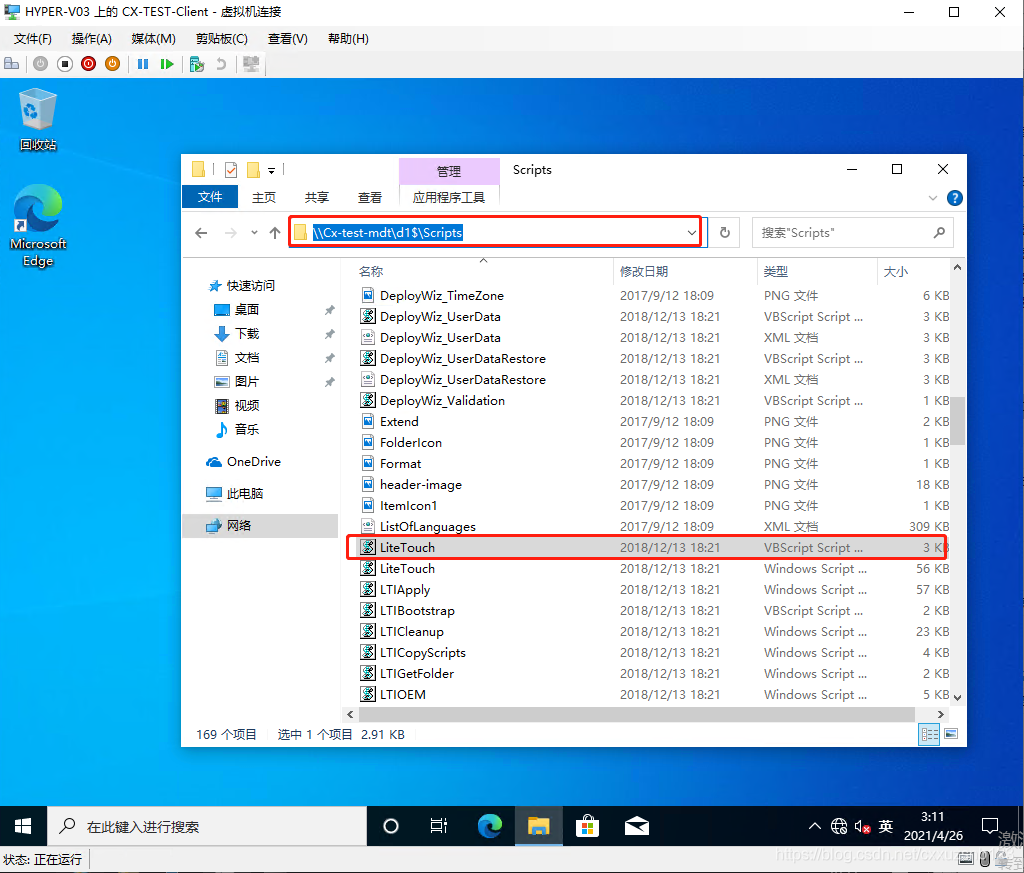1024x873 pixels.
Task: Open Mail app from taskbar
Action: (637, 827)
